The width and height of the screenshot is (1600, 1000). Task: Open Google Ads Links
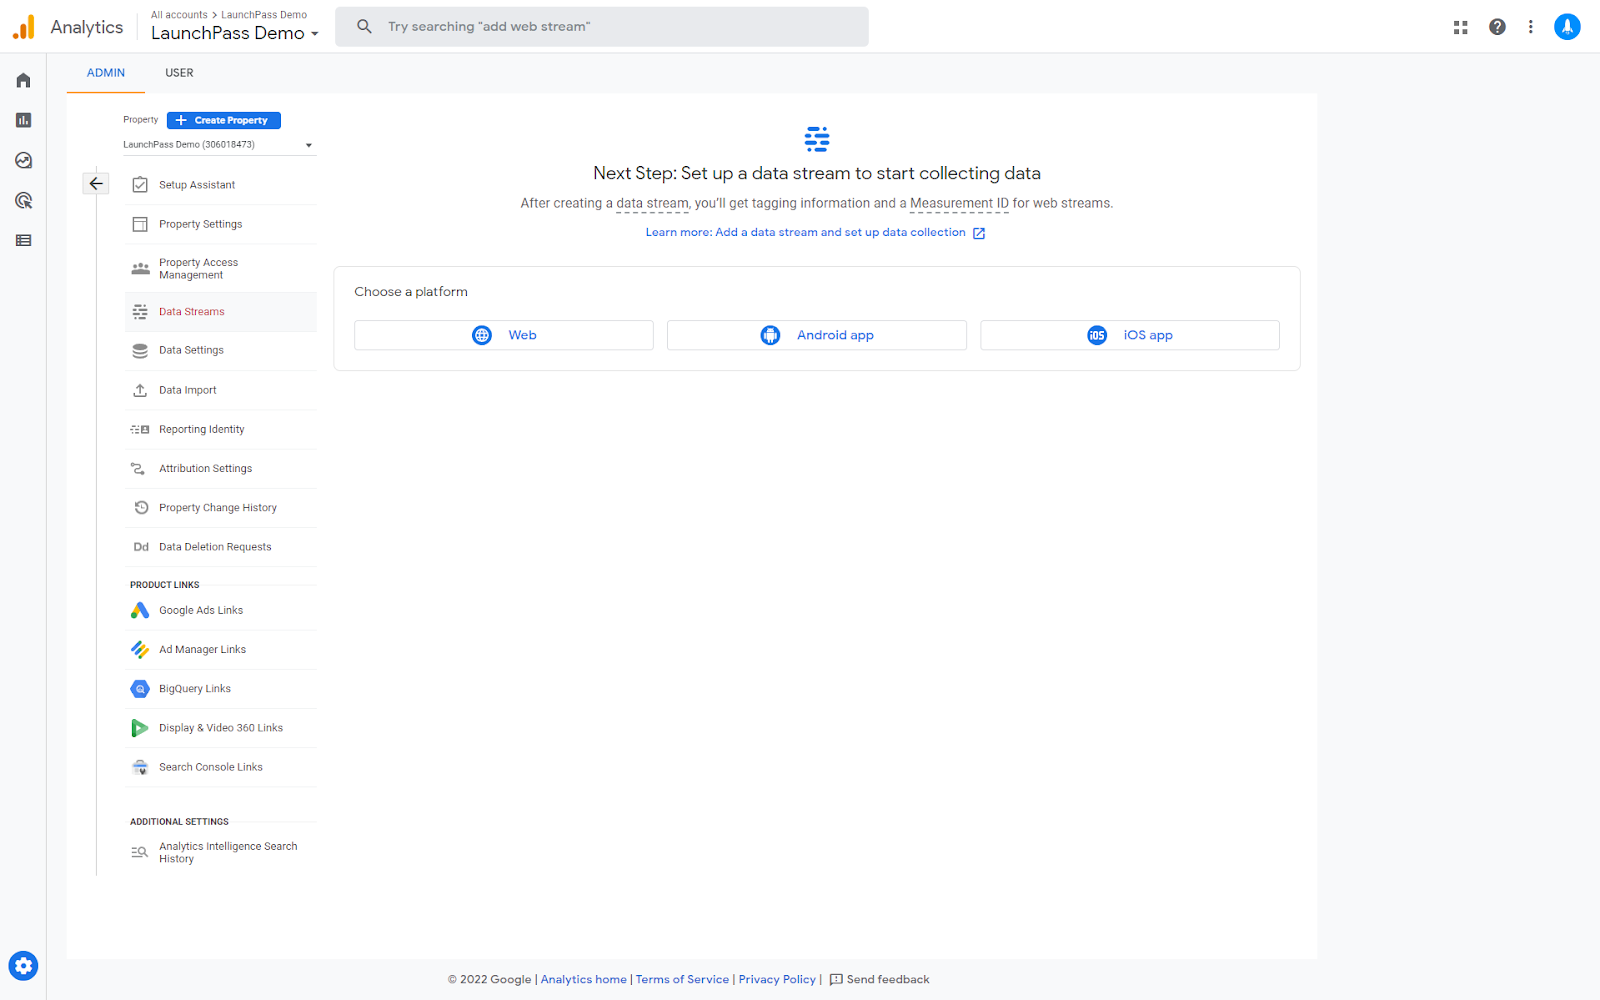(200, 610)
